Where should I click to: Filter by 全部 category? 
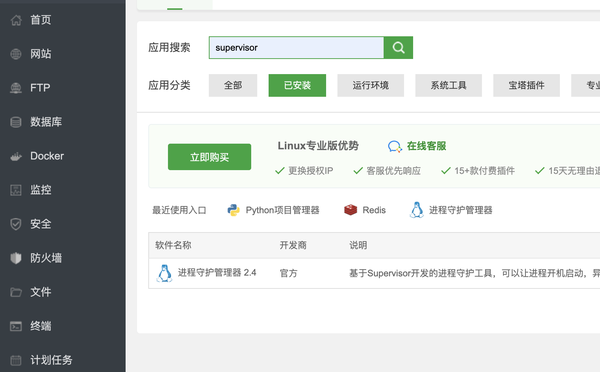[x=233, y=85]
